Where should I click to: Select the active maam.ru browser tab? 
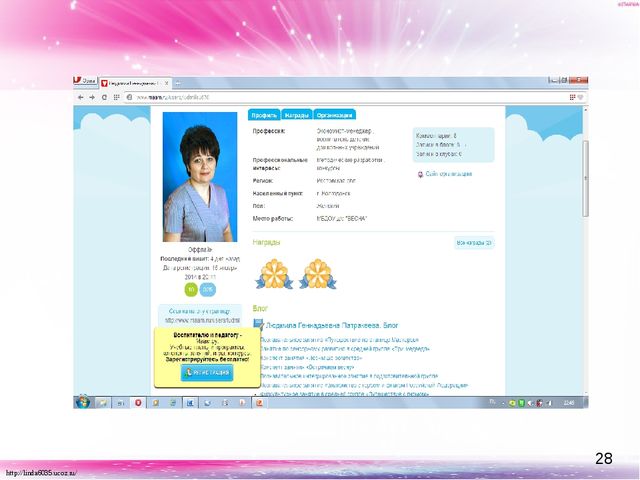click(135, 83)
